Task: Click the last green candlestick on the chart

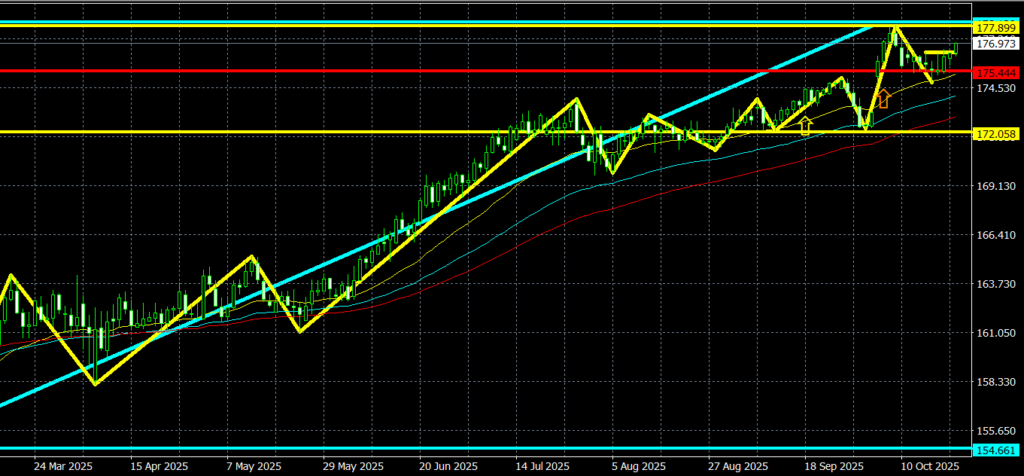Action: [x=956, y=49]
